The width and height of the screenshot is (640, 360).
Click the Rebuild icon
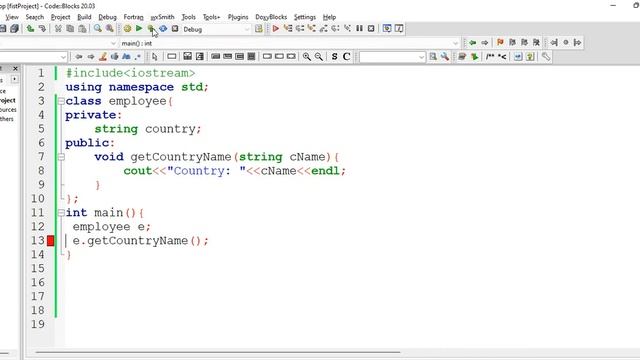tap(163, 29)
